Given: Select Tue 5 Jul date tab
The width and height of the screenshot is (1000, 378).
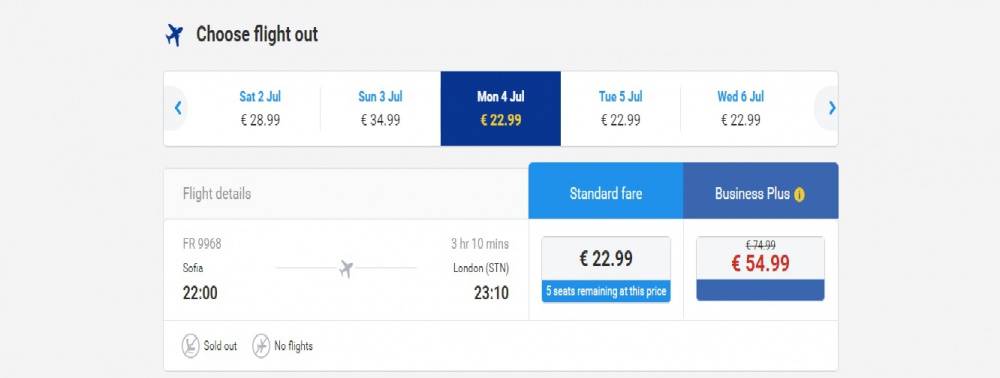Looking at the screenshot, I should (621, 108).
